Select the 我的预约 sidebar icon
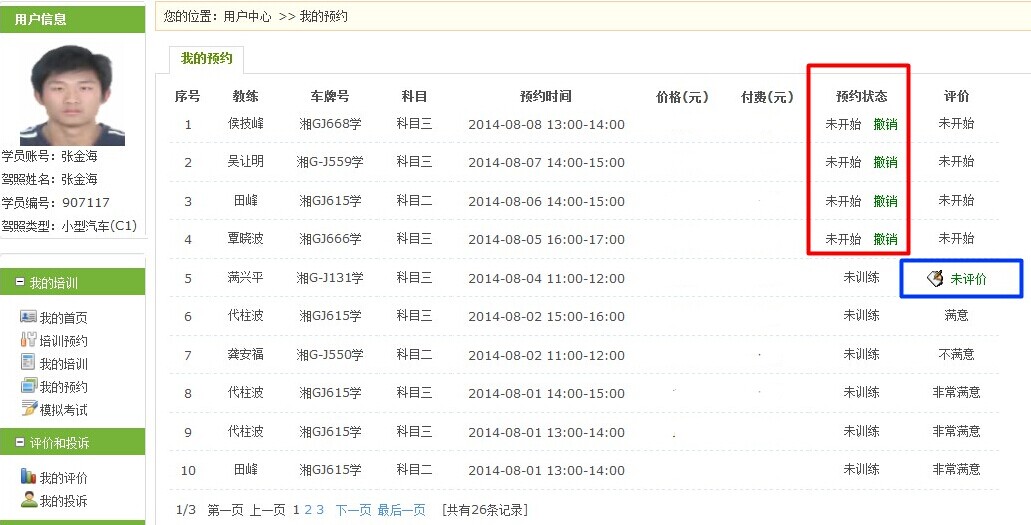 [x=28, y=386]
